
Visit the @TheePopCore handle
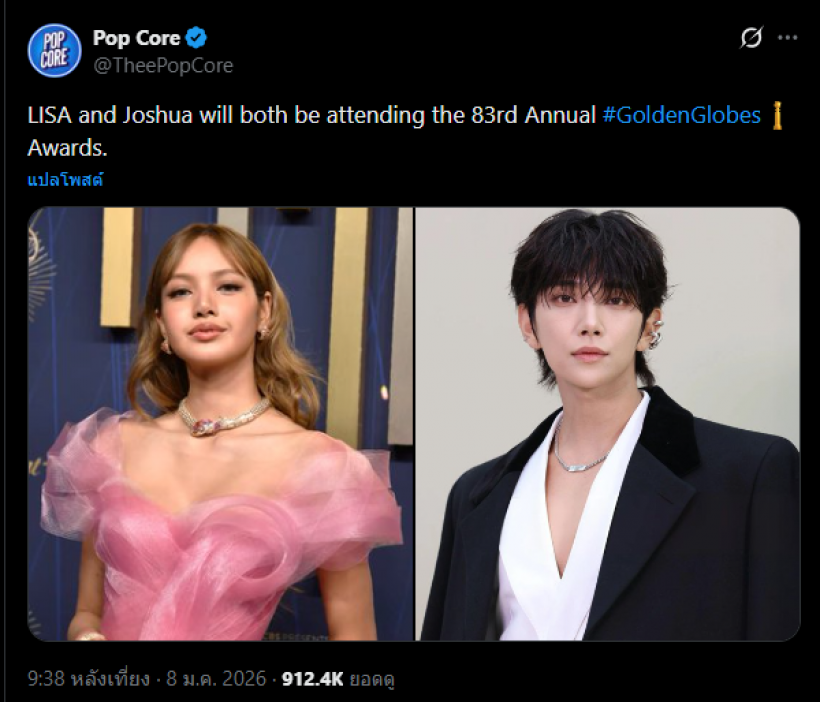(x=164, y=65)
